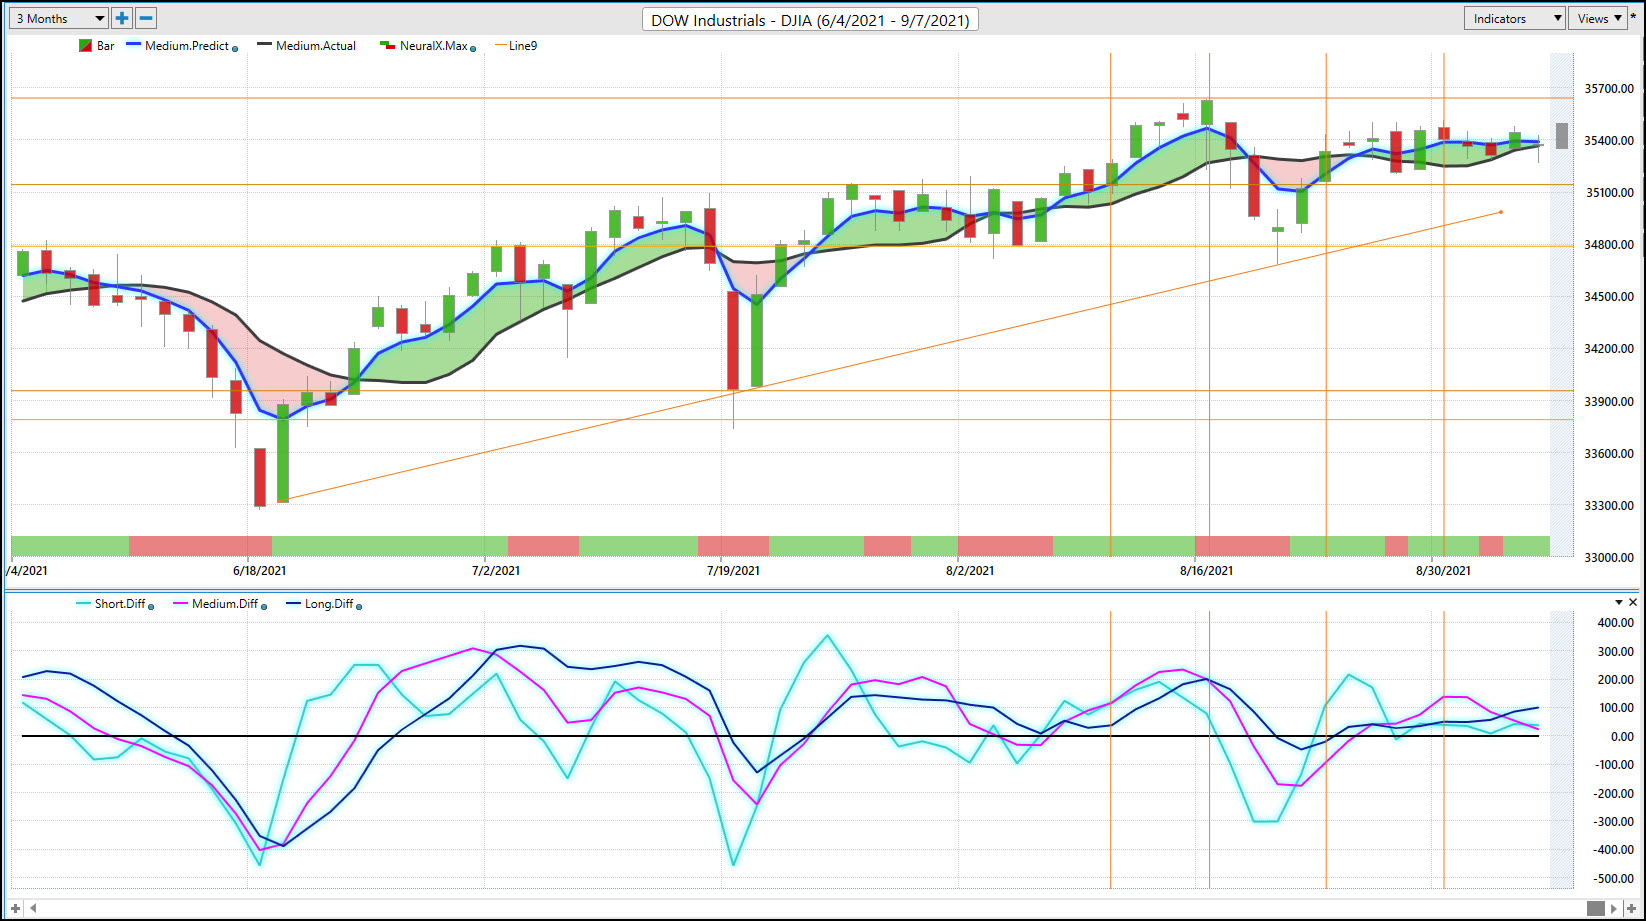This screenshot has width=1646, height=921.
Task: Click the 8/2/2021 date axis label
Action: pyautogui.click(x=970, y=571)
